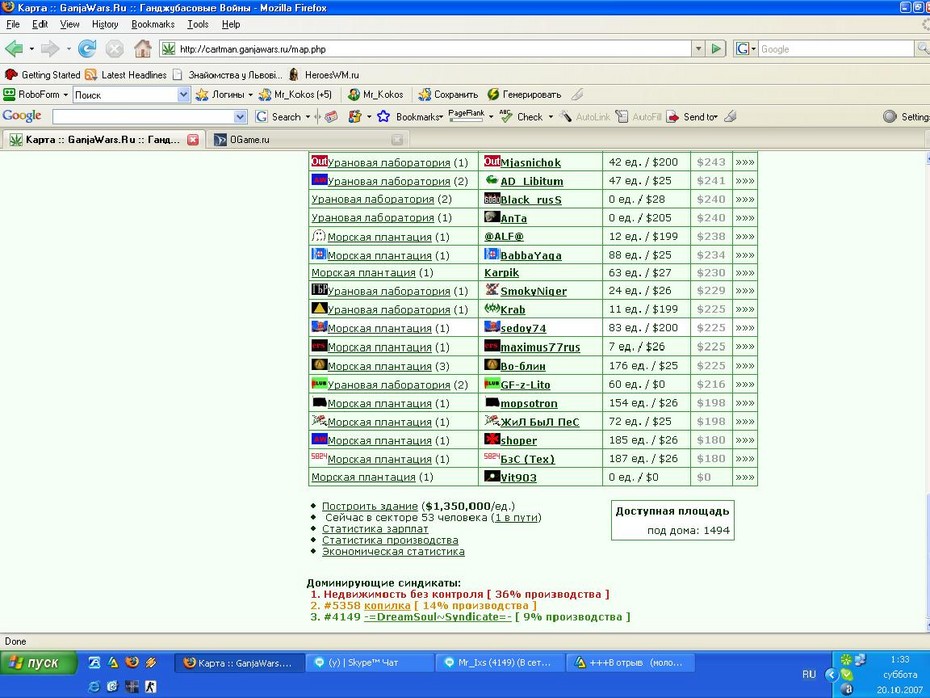The image size is (930, 698).
Task: Click the RU language indicator in tray
Action: coord(809,674)
